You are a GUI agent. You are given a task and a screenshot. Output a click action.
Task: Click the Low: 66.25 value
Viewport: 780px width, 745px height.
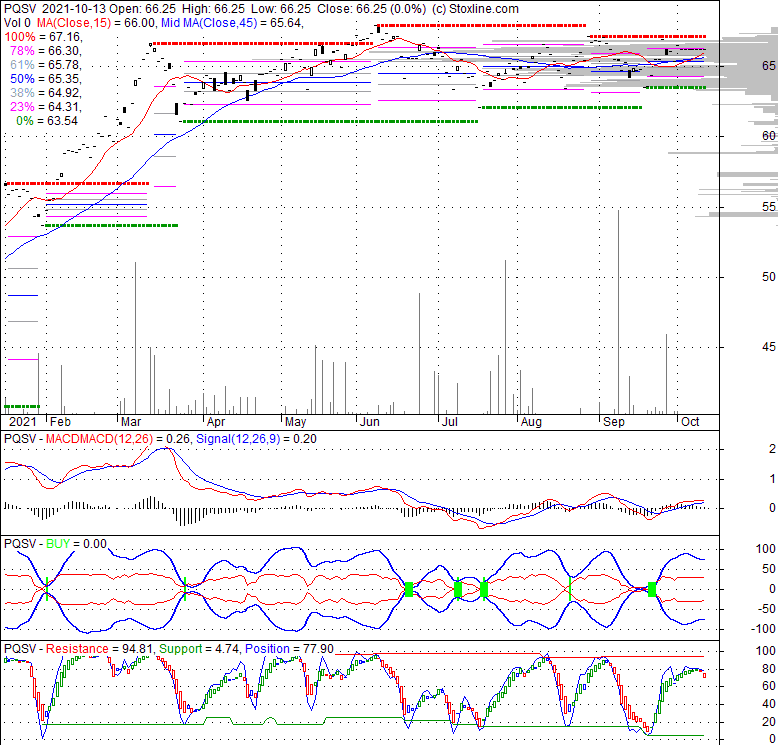coord(280,9)
